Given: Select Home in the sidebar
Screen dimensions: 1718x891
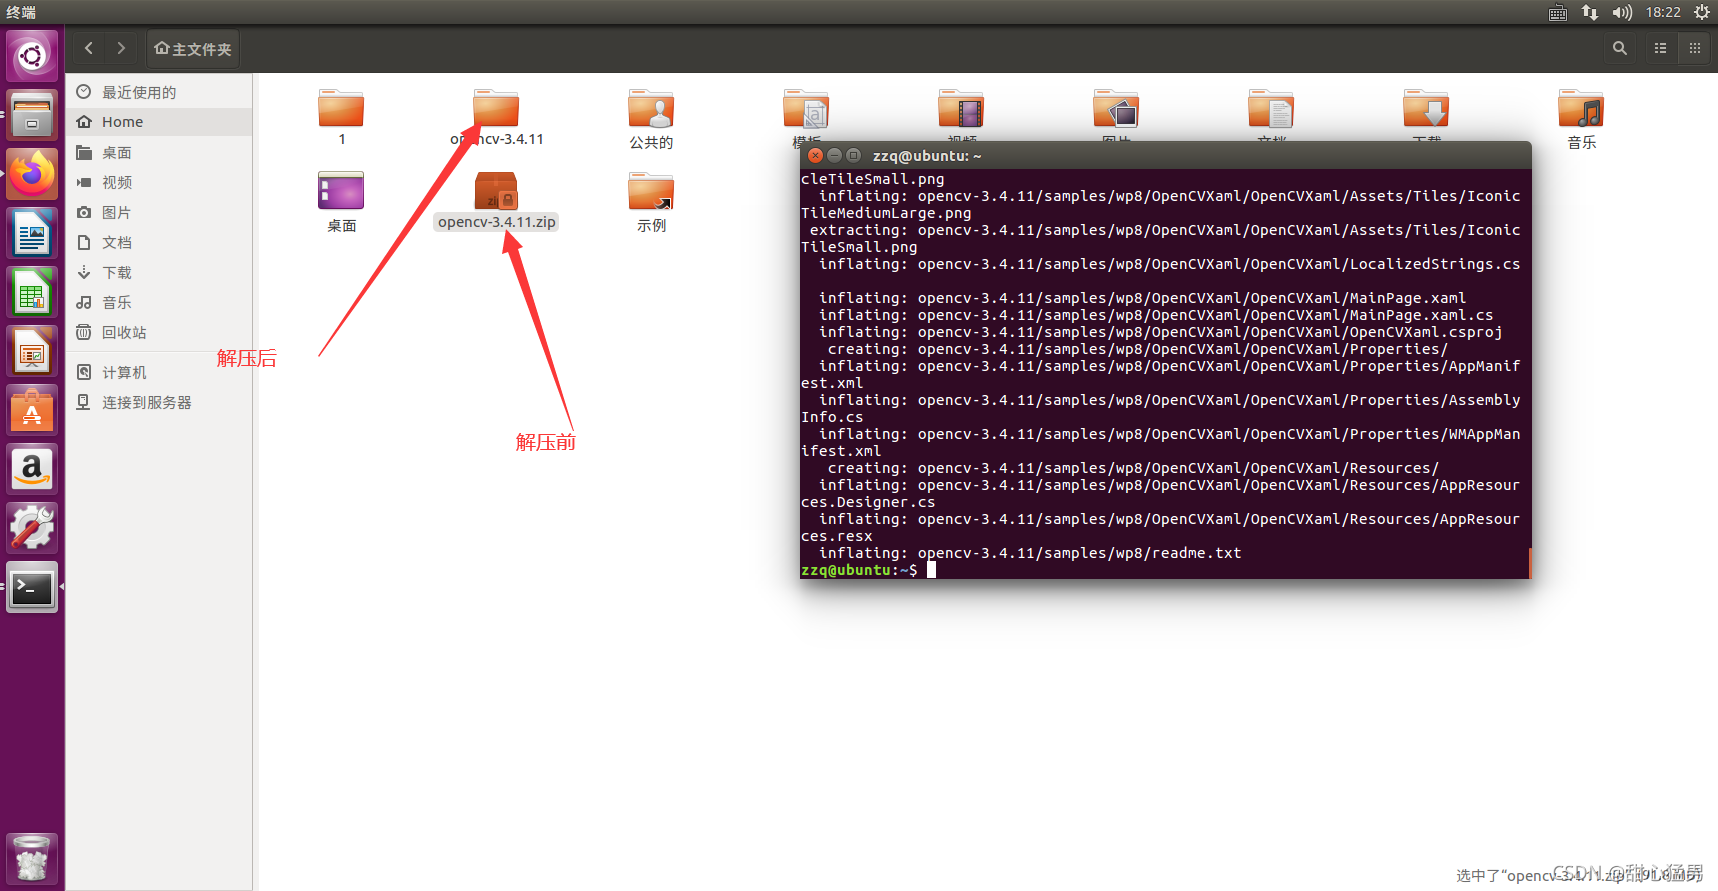Looking at the screenshot, I should tap(159, 122).
